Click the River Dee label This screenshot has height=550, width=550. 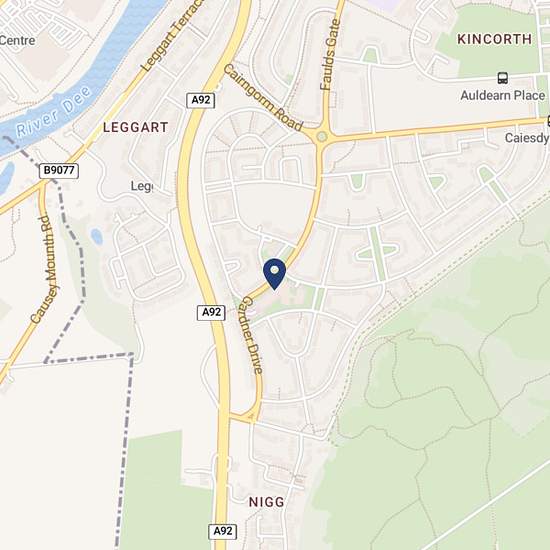pyautogui.click(x=54, y=112)
